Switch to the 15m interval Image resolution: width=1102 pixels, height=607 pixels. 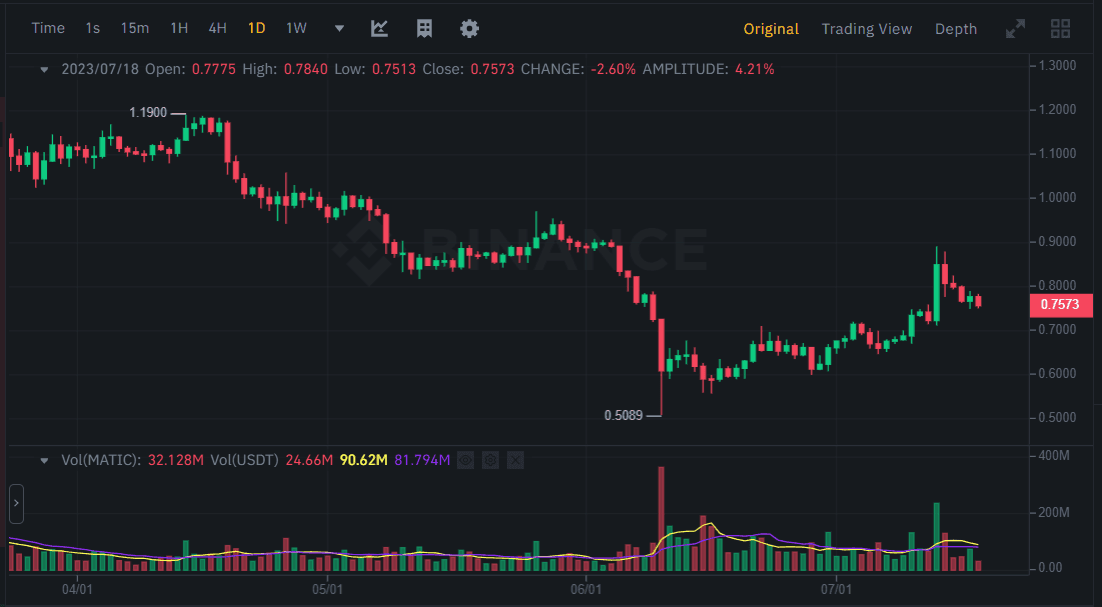pos(134,28)
